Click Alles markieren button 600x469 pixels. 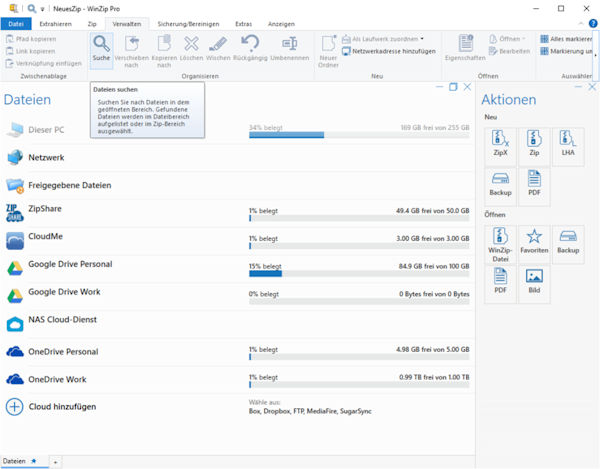[566, 39]
